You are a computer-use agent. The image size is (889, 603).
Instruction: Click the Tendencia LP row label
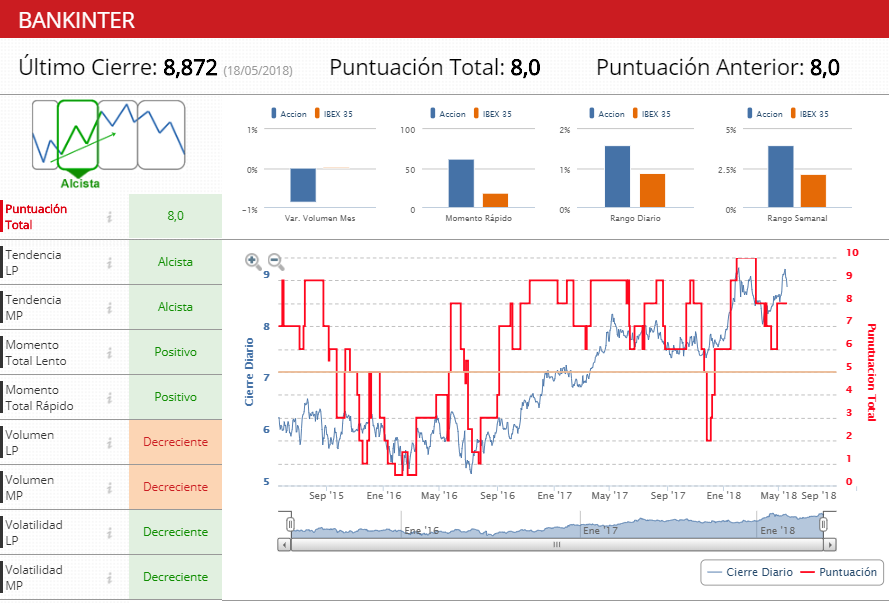(33, 262)
